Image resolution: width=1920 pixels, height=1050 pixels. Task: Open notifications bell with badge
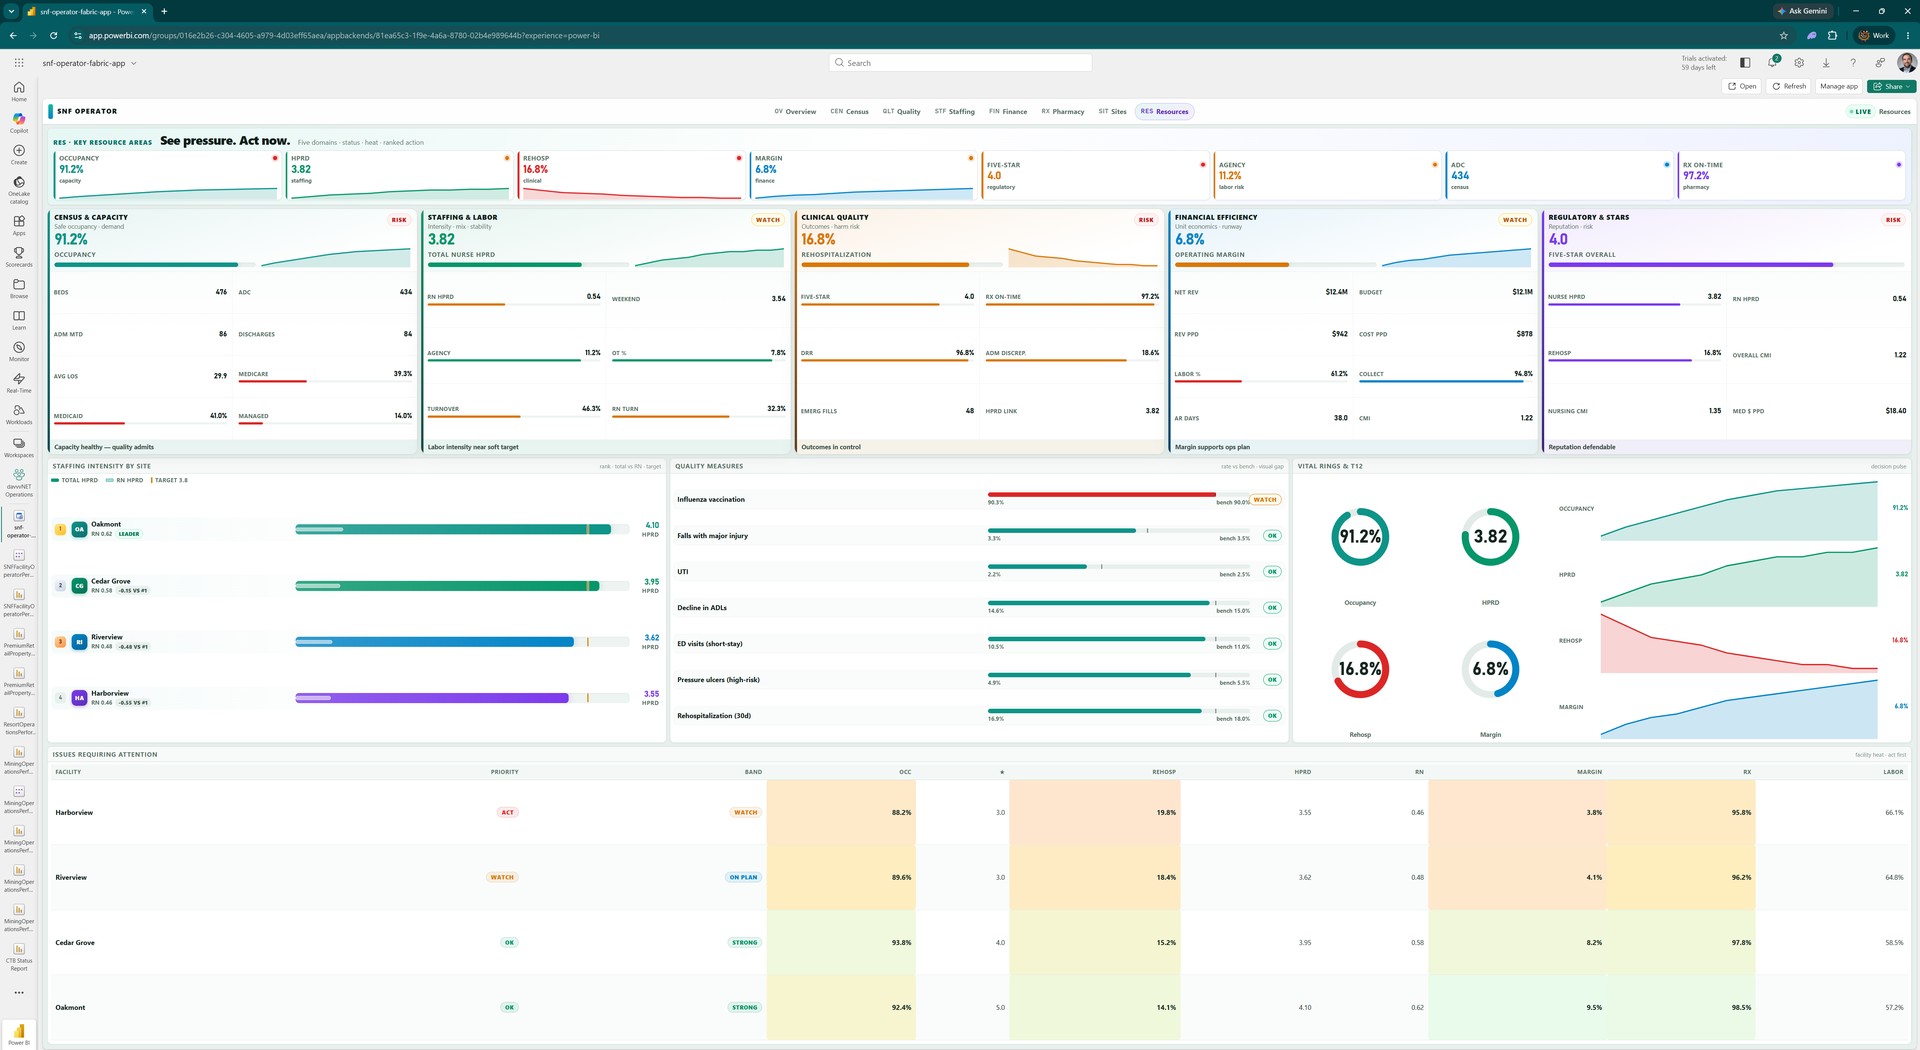[x=1773, y=62]
